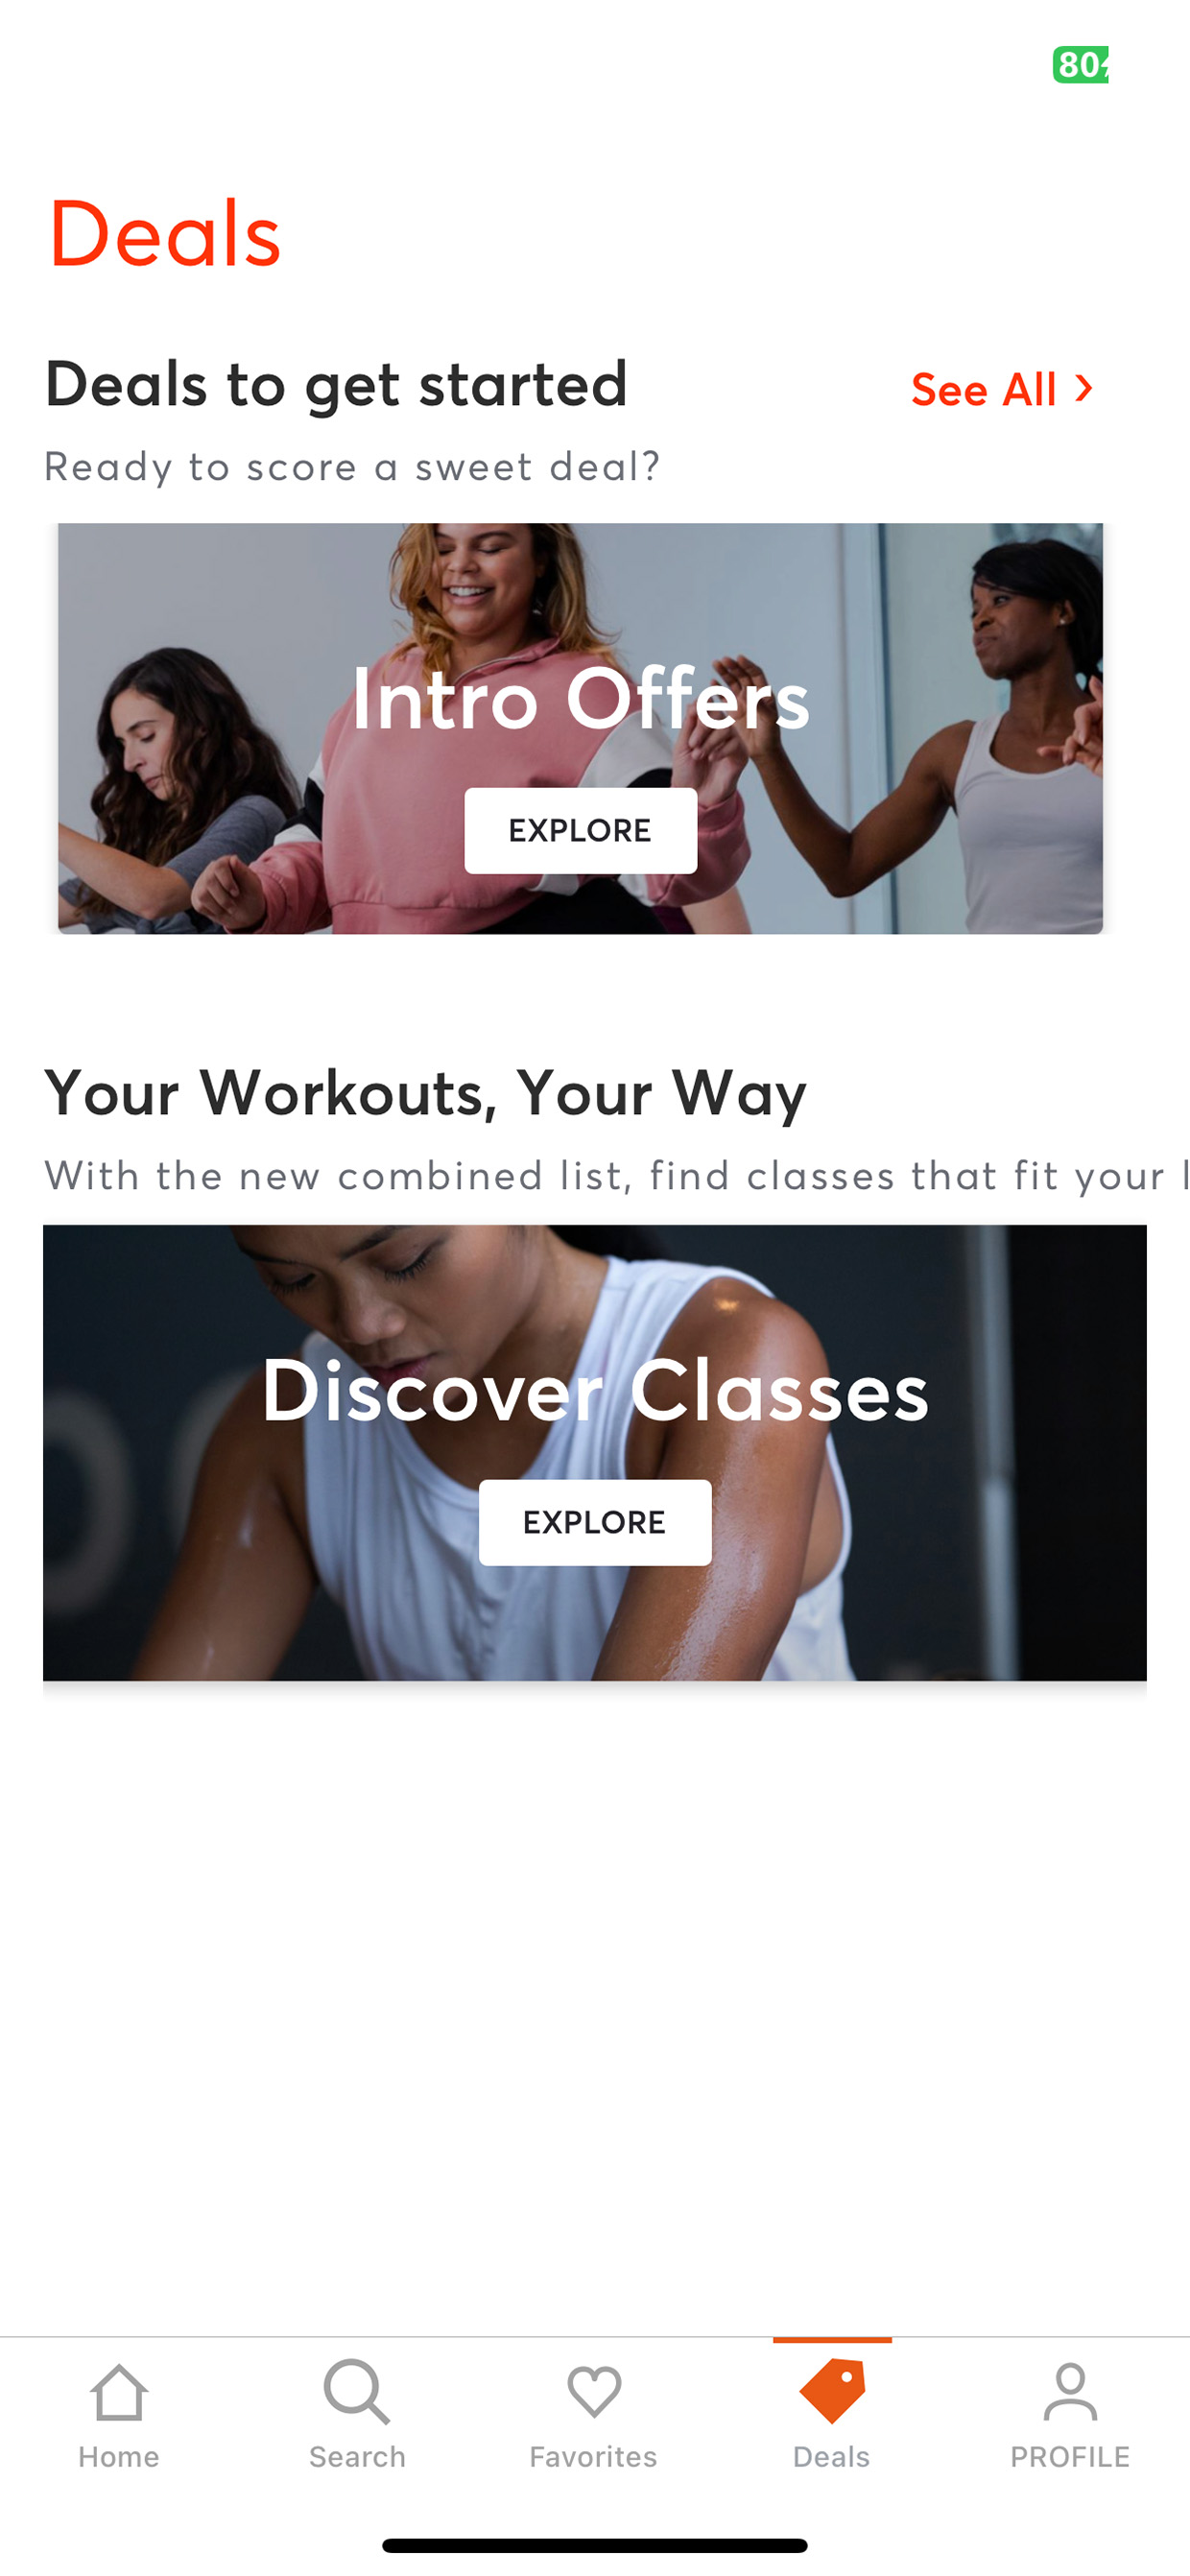Select the Deals tag icon
1190x2576 pixels.
pyautogui.click(x=832, y=2391)
